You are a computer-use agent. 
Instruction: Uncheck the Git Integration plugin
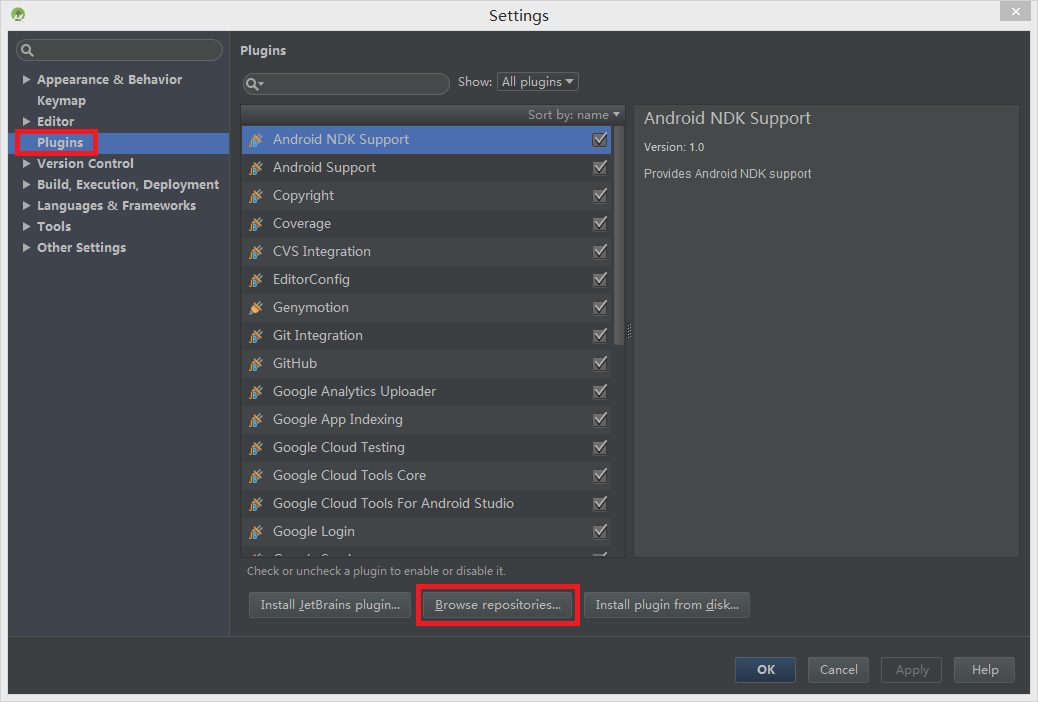600,336
